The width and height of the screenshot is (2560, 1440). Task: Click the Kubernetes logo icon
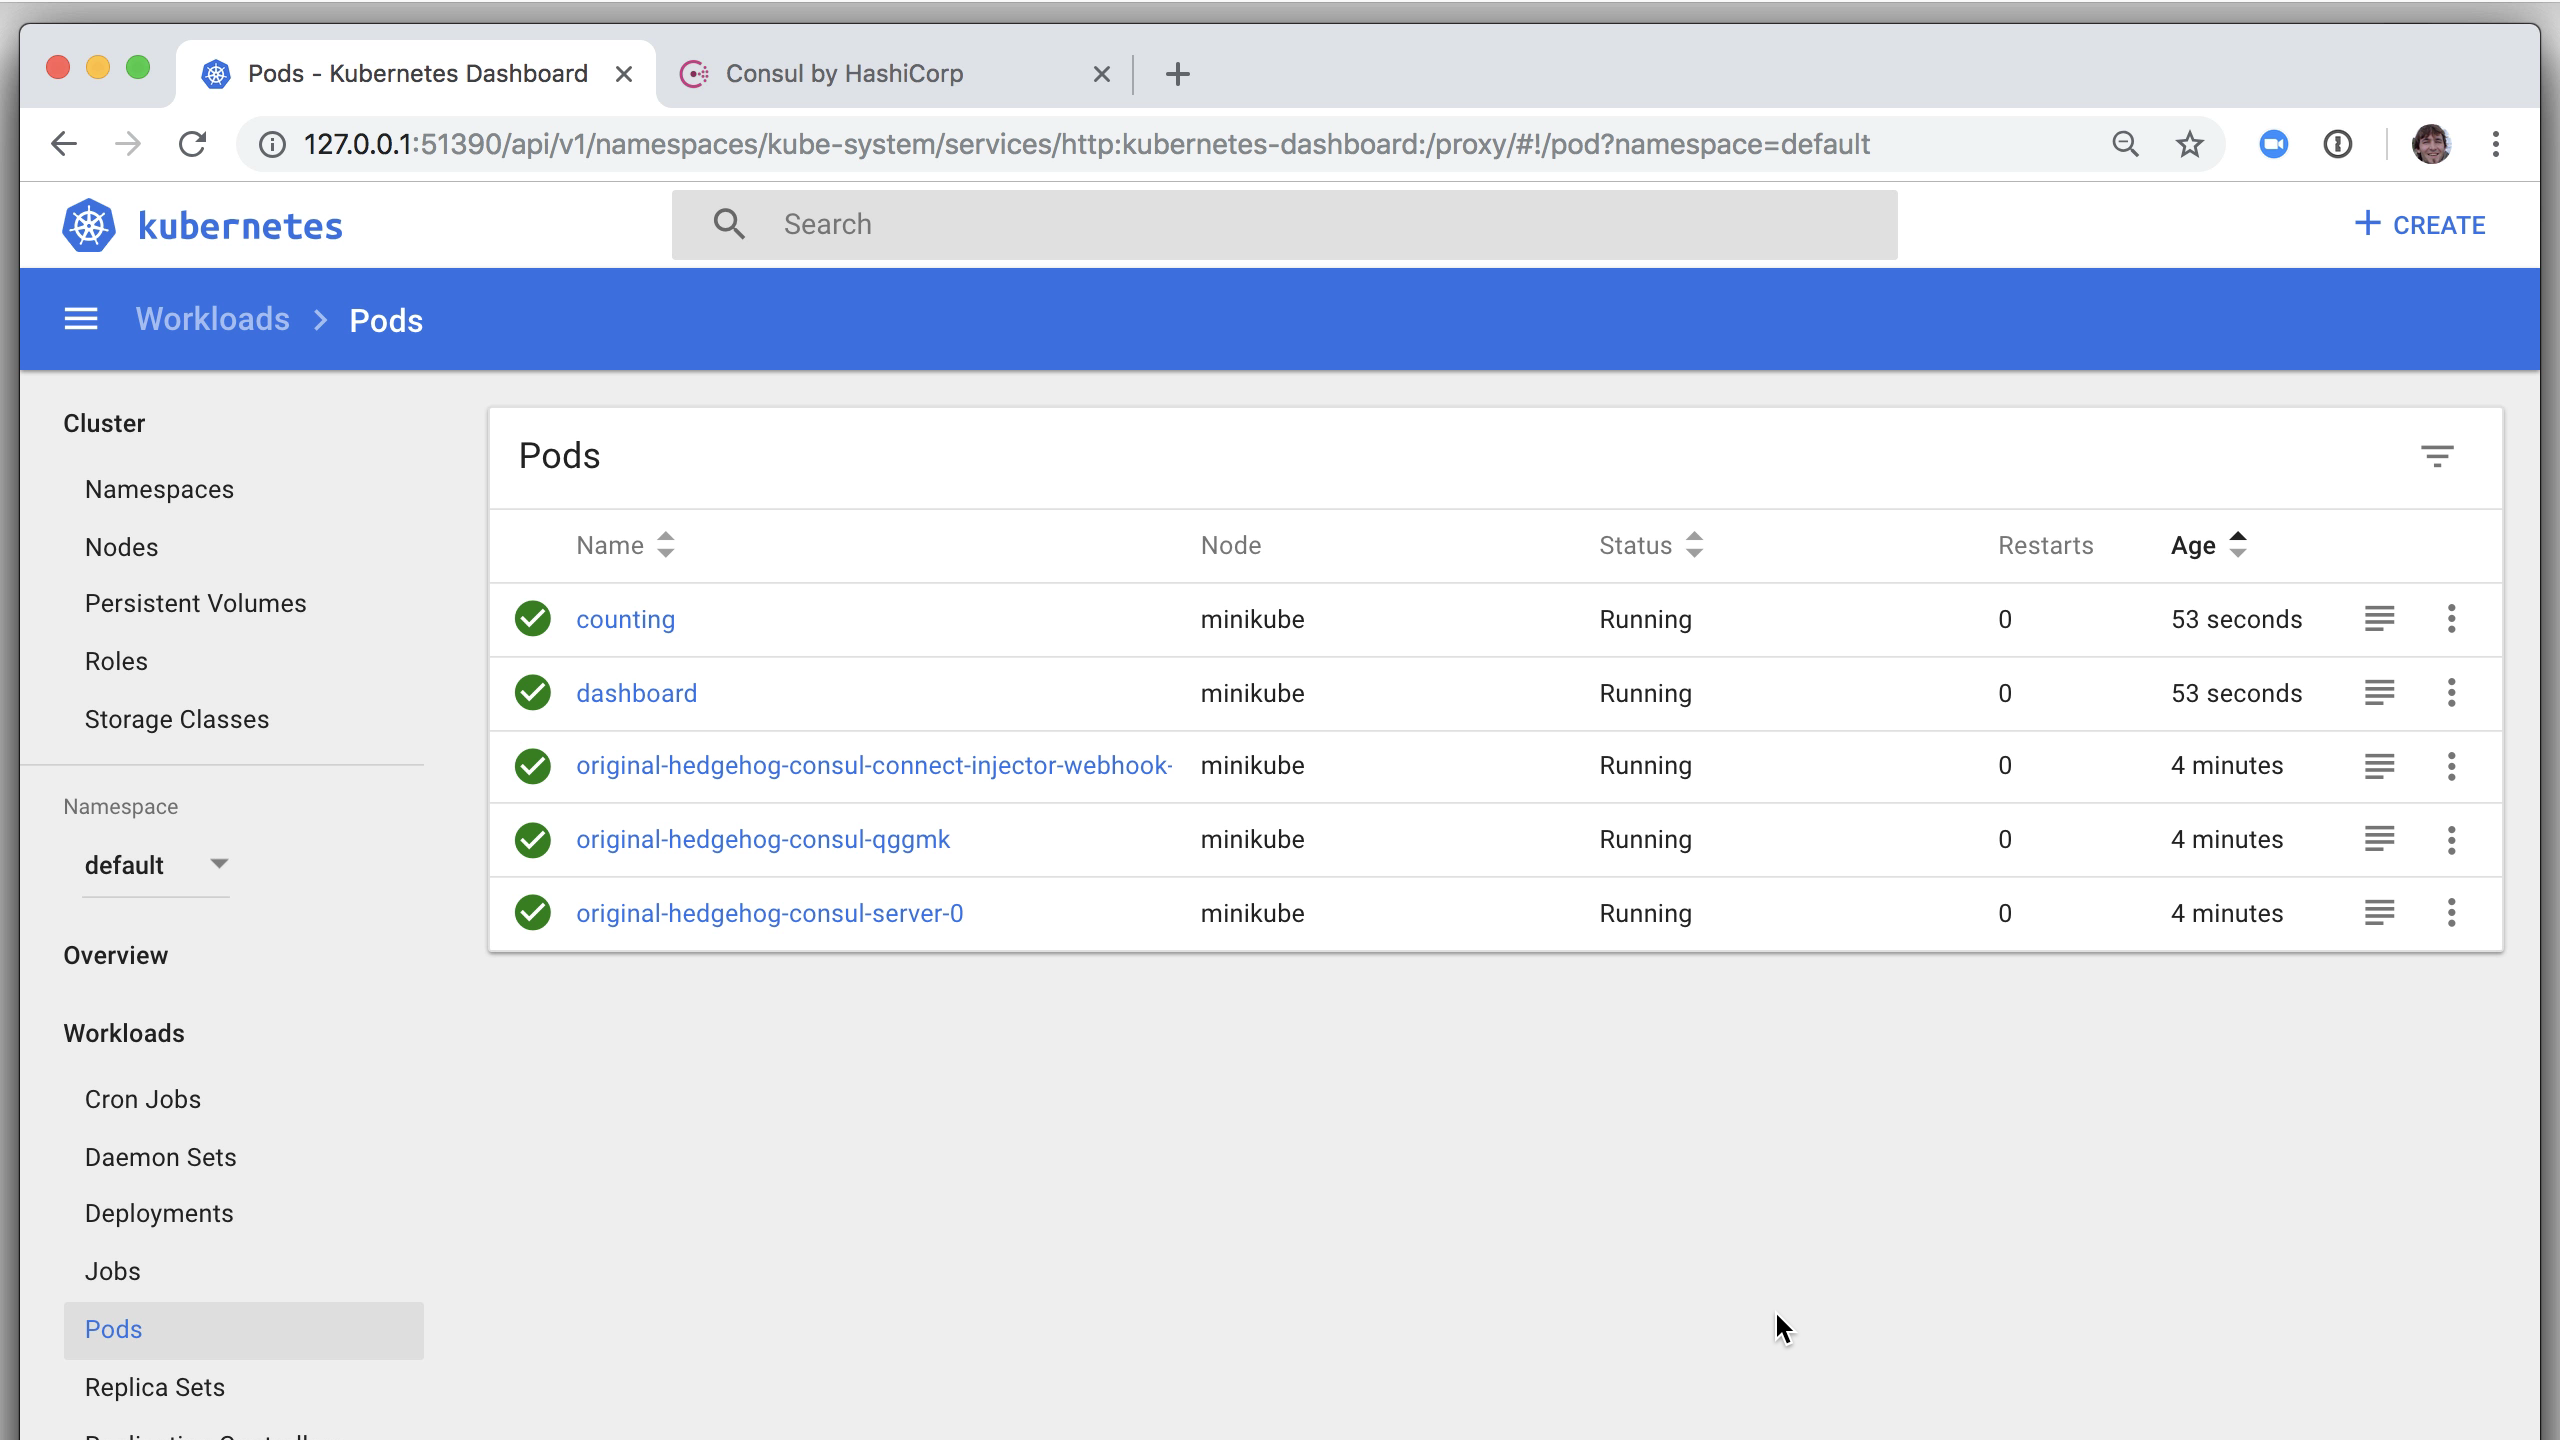point(89,226)
